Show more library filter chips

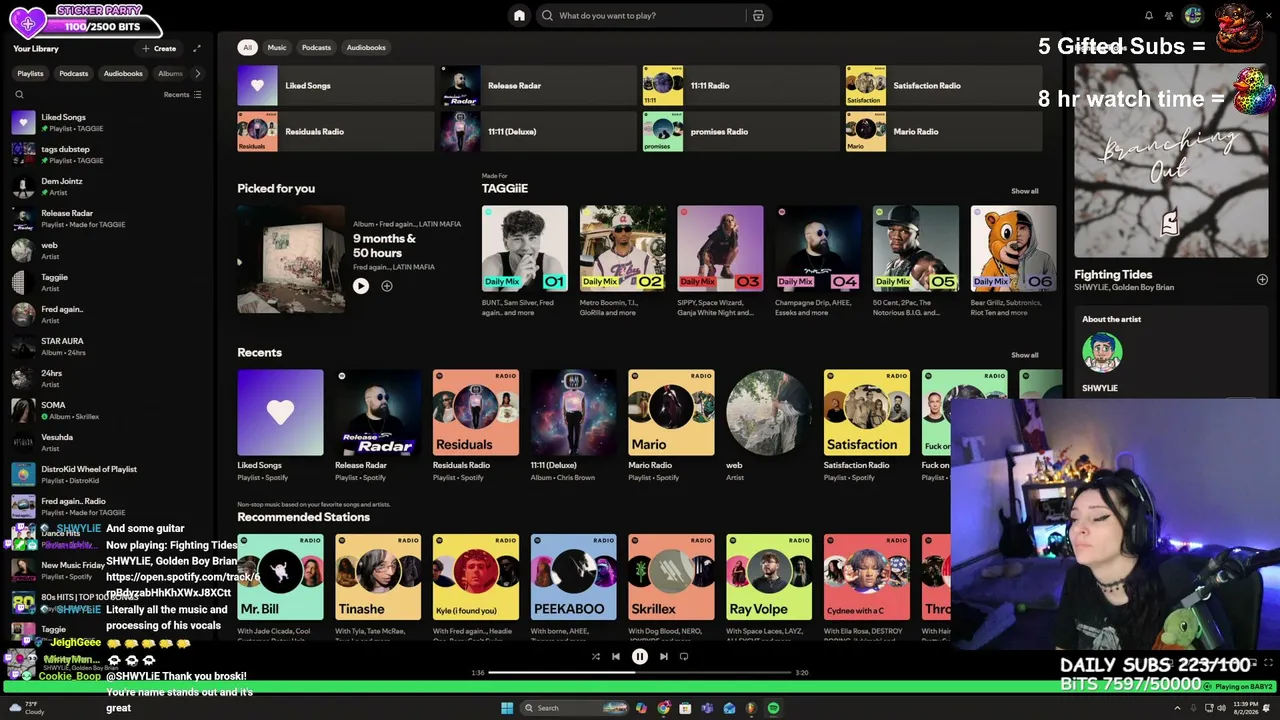(197, 73)
